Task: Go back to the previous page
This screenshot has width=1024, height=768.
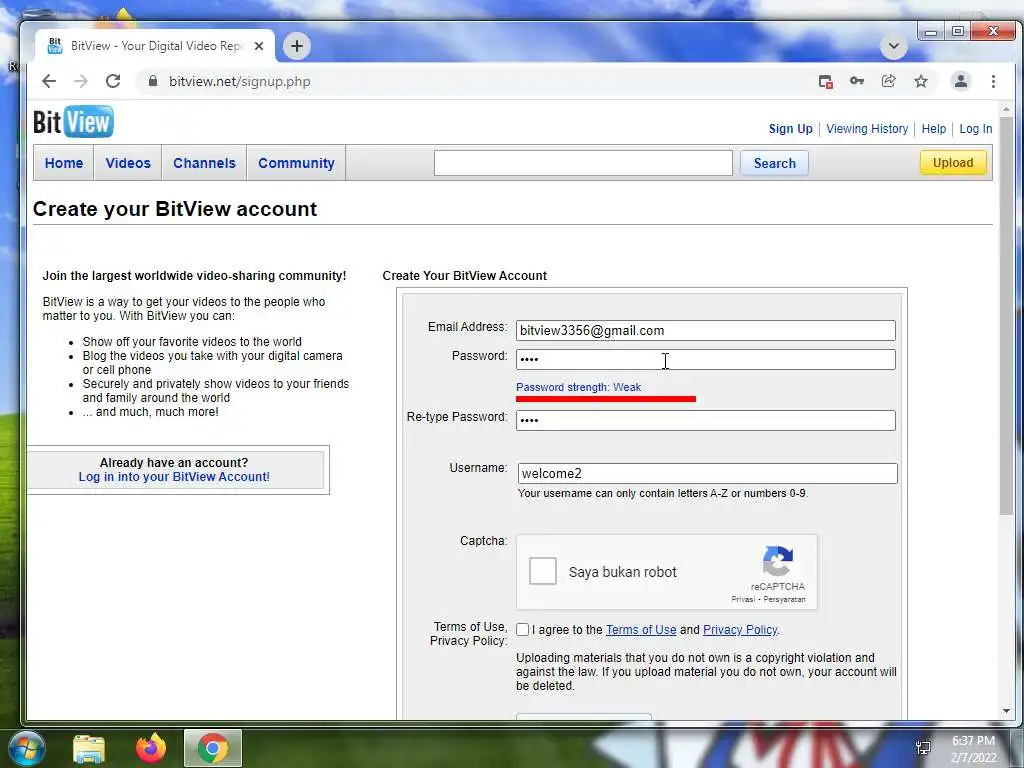Action: pyautogui.click(x=49, y=81)
